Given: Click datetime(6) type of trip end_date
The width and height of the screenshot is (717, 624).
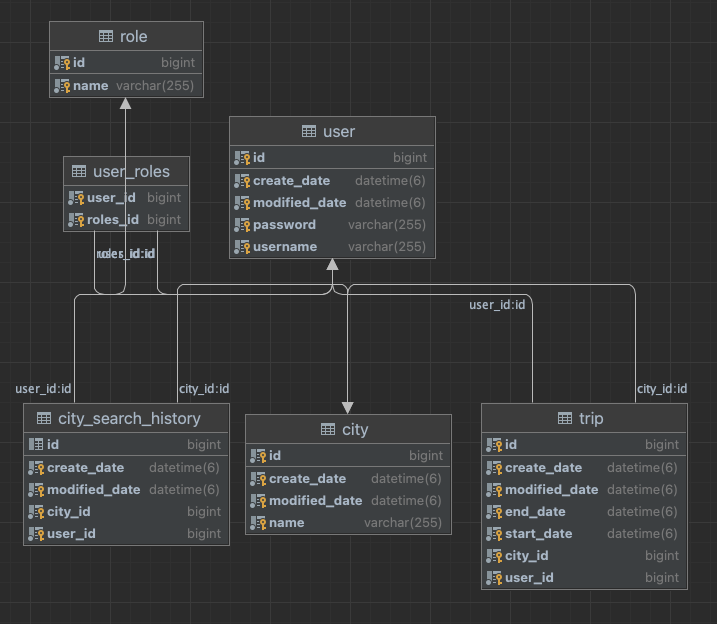Looking at the screenshot, I should [642, 512].
